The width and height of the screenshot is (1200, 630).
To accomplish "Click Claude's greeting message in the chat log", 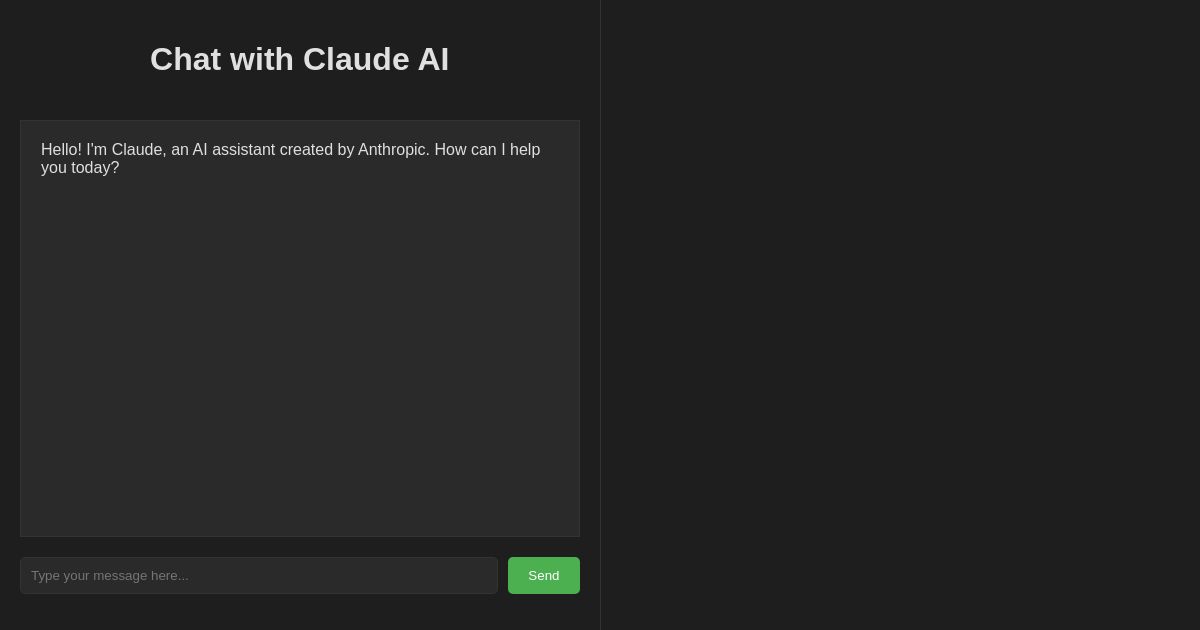I will (x=290, y=158).
